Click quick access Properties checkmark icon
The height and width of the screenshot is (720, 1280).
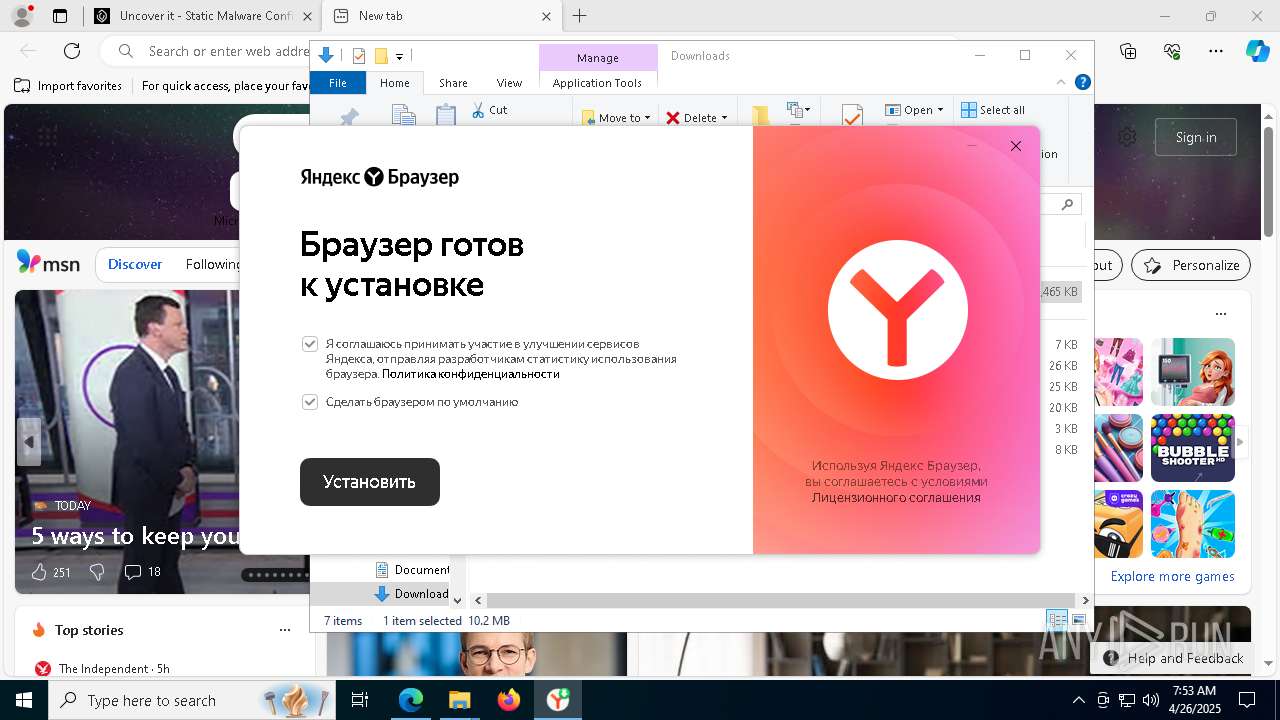point(359,56)
